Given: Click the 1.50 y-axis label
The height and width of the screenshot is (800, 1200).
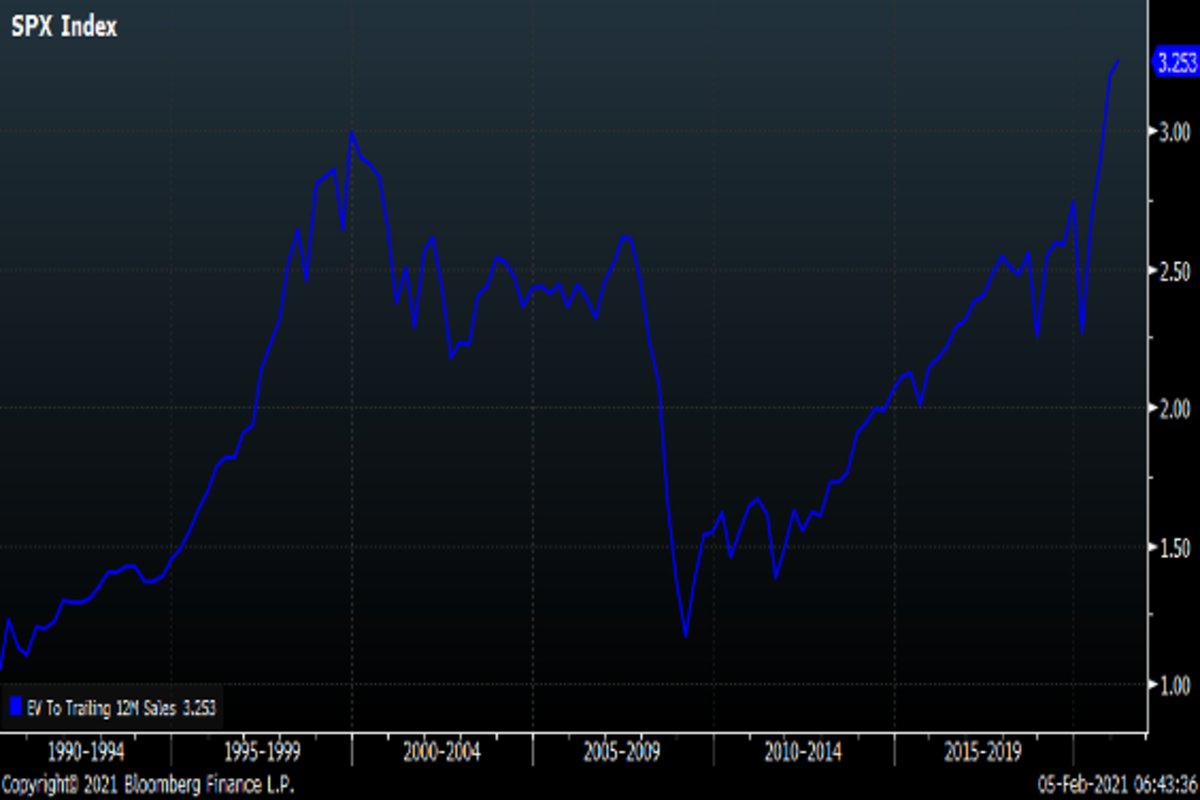Looking at the screenshot, I should (x=1173, y=547).
